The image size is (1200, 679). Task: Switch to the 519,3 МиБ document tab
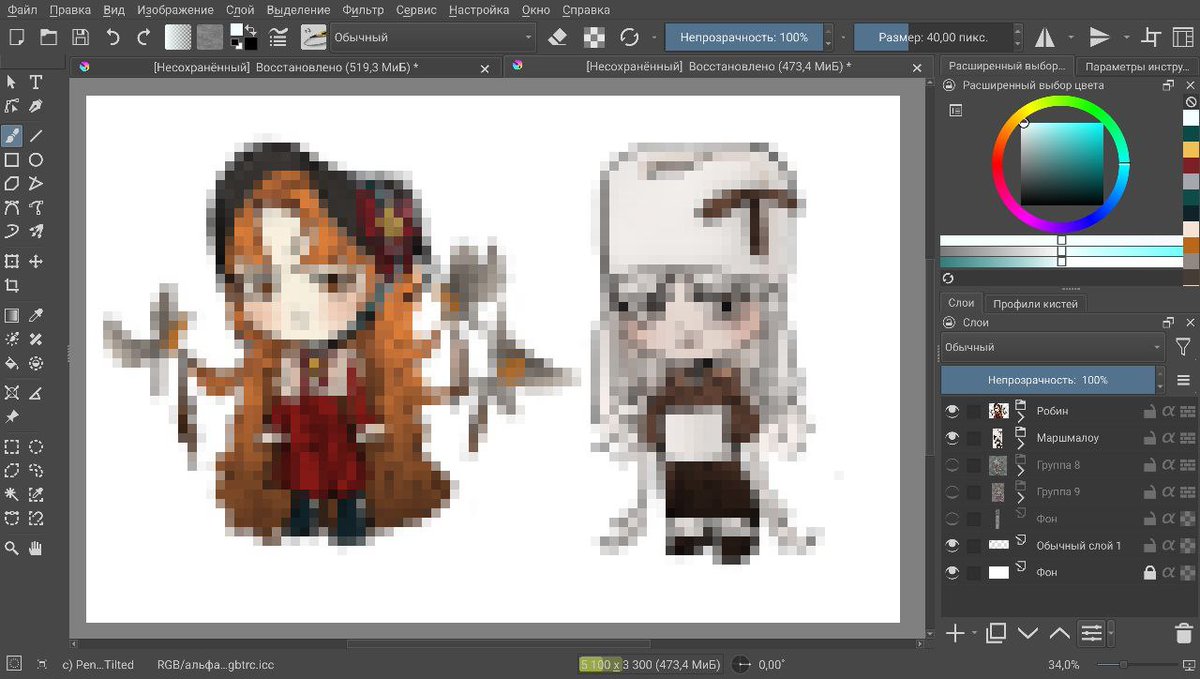285,67
